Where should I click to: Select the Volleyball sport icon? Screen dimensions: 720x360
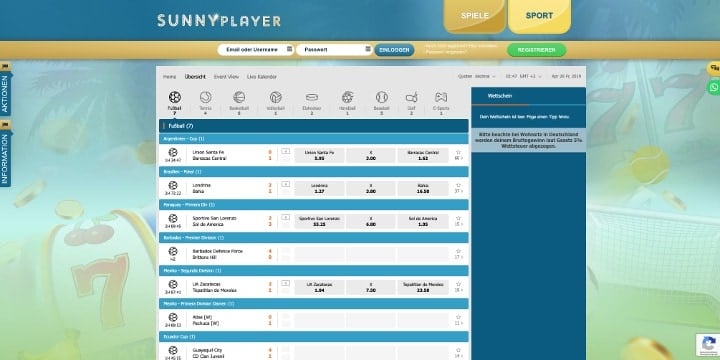[276, 97]
